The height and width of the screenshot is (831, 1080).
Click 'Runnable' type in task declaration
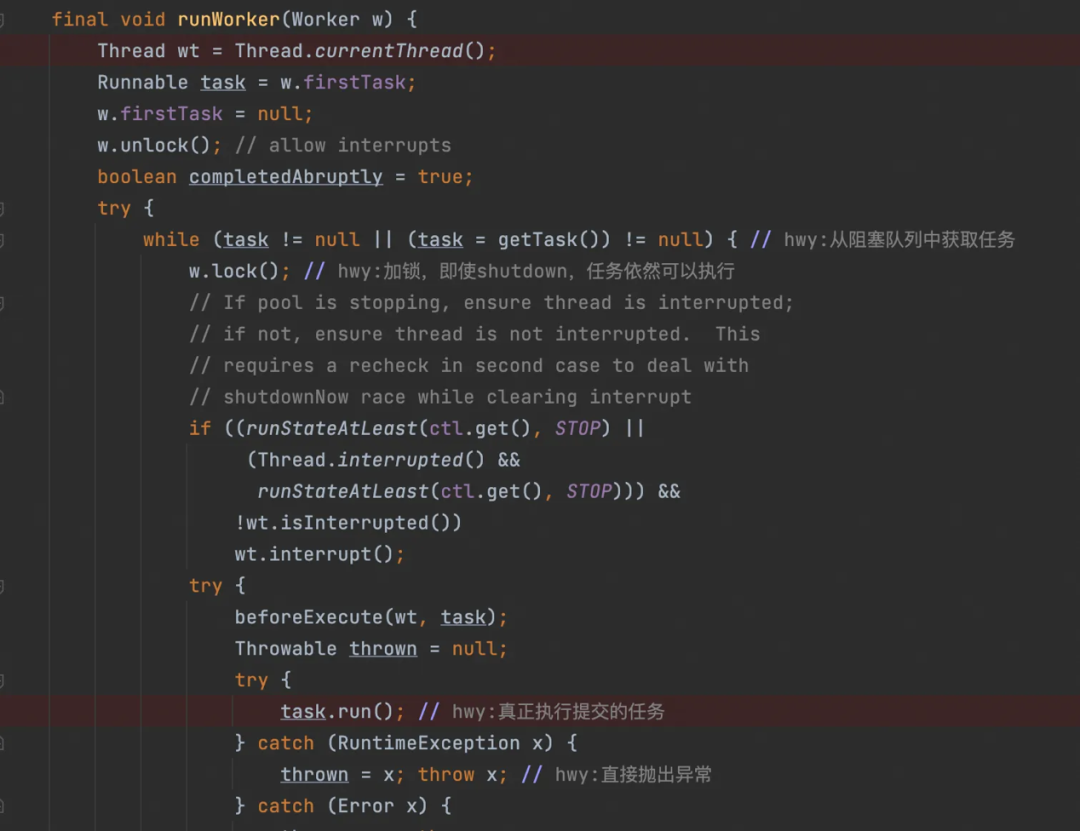pyautogui.click(x=143, y=83)
